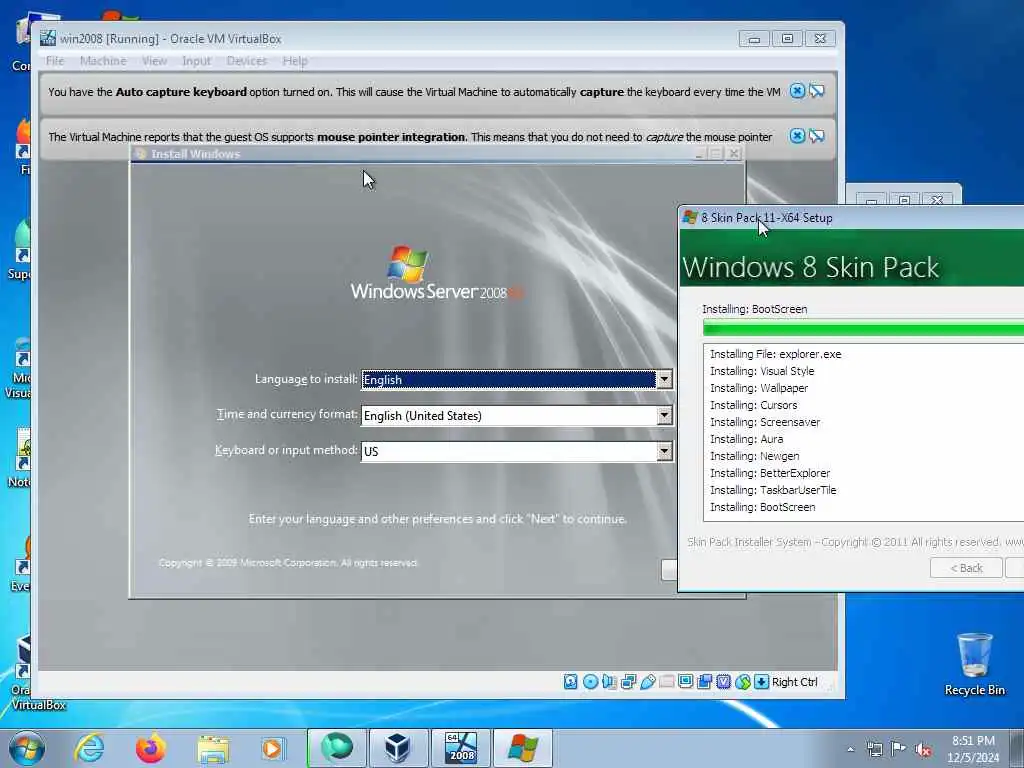Expand the Time and currency format dropdown arrow
Viewport: 1024px width, 768px height.
[664, 415]
